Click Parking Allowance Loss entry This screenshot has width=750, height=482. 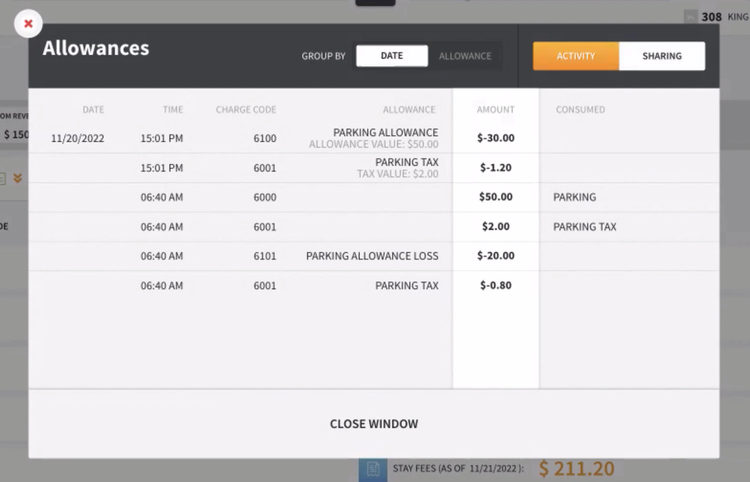[372, 256]
